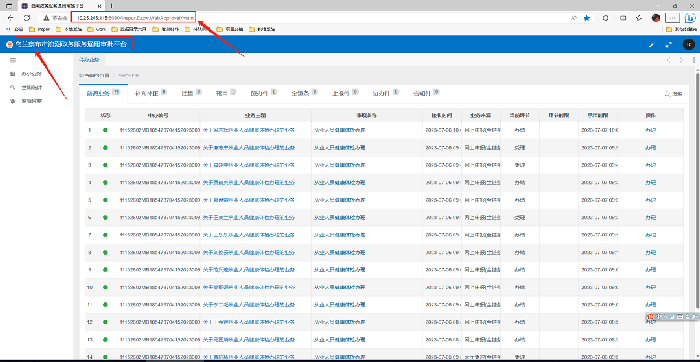The height and width of the screenshot is (362, 700).
Task: Select the fifth task status tab
Action: (x=263, y=93)
